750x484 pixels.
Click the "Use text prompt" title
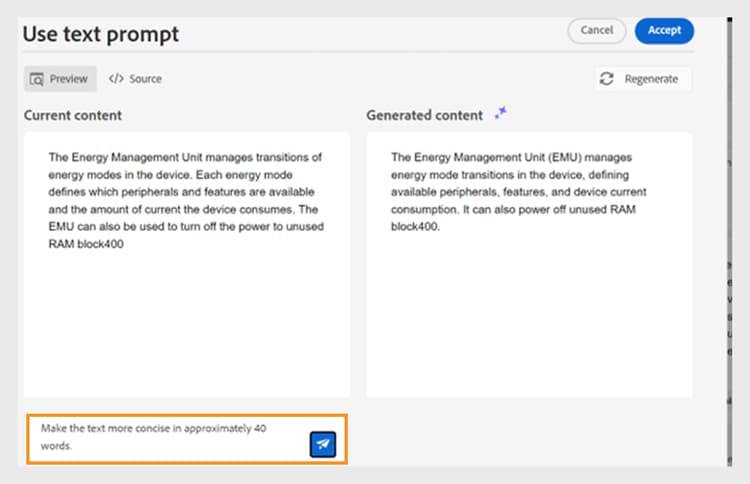101,34
